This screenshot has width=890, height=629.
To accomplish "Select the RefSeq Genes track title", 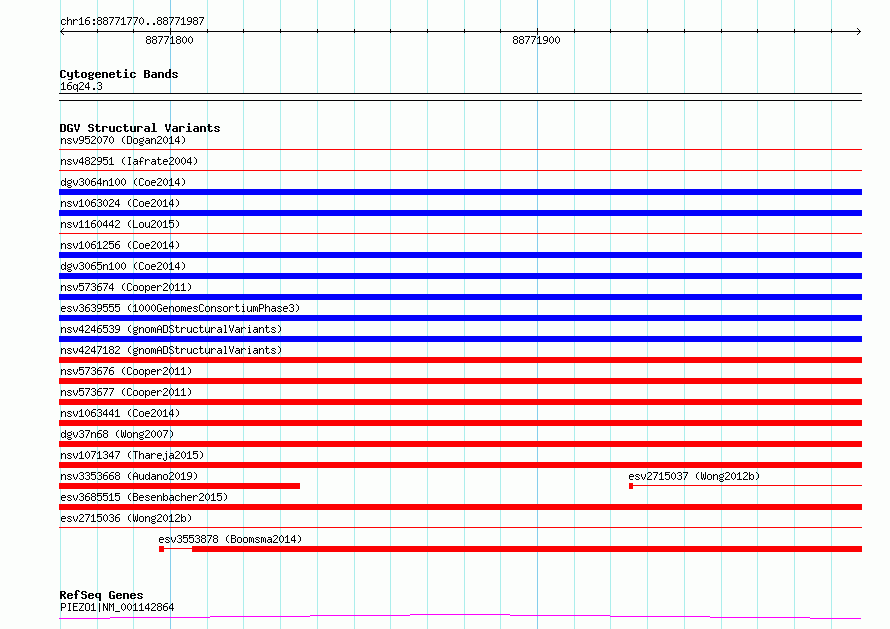I will click(x=101, y=595).
